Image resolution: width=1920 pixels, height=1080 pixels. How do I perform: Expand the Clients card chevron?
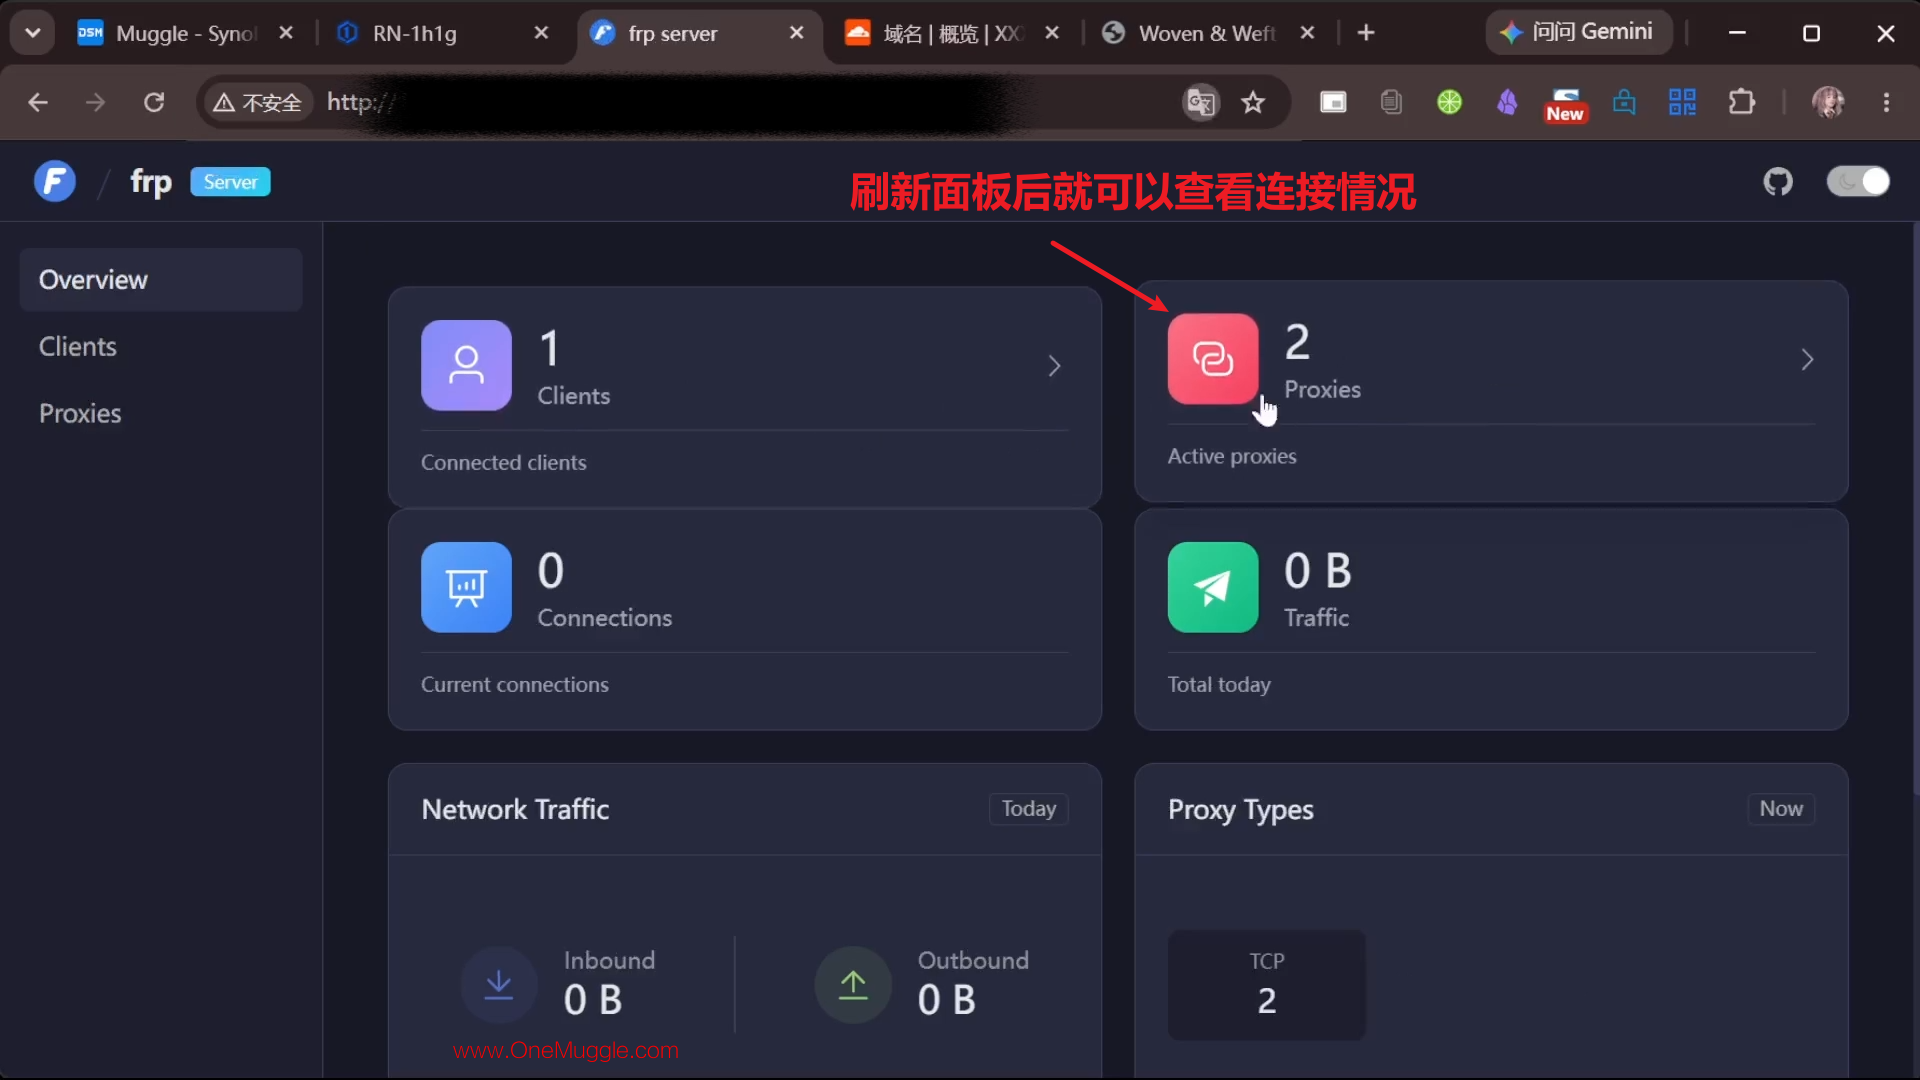(1054, 366)
